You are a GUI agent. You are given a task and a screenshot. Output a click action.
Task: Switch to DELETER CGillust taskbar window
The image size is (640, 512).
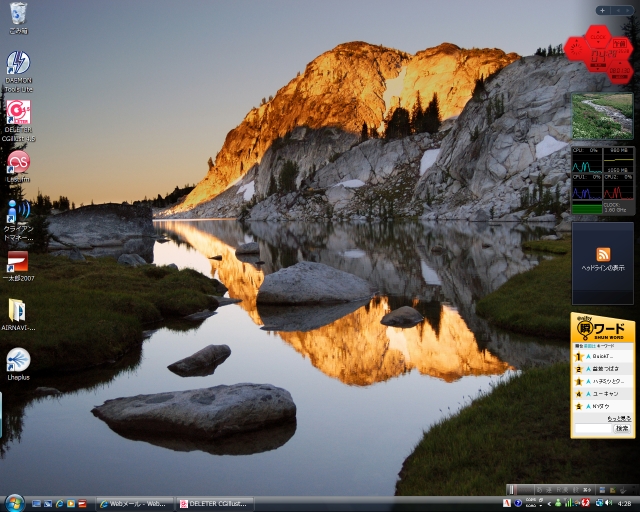click(x=214, y=503)
